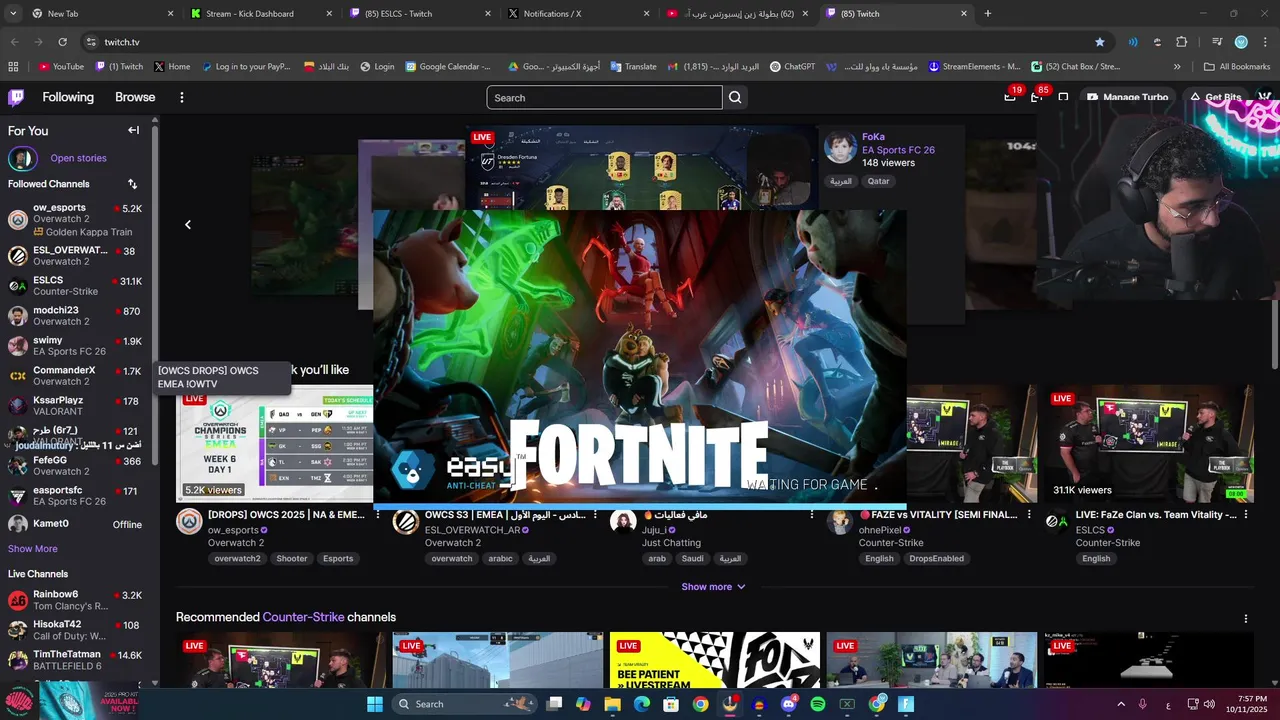
Task: Open options for Recommended Counter-Strike channels
Action: coord(1245,618)
